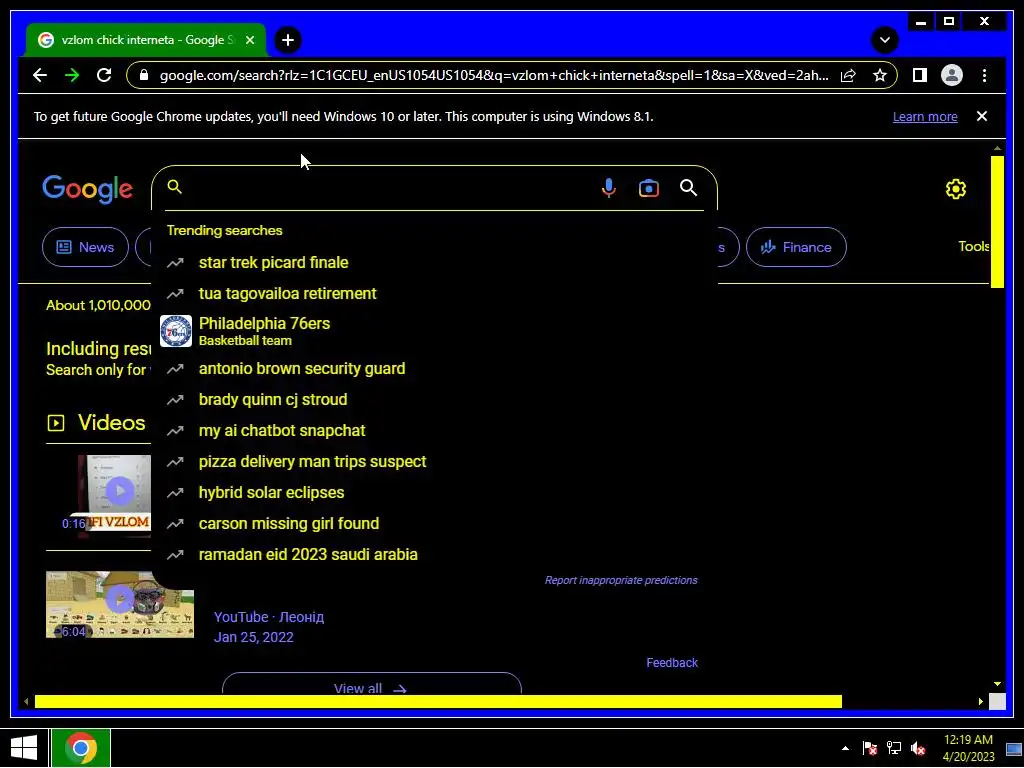
Task: Click the muted volume tray icon
Action: [x=918, y=748]
